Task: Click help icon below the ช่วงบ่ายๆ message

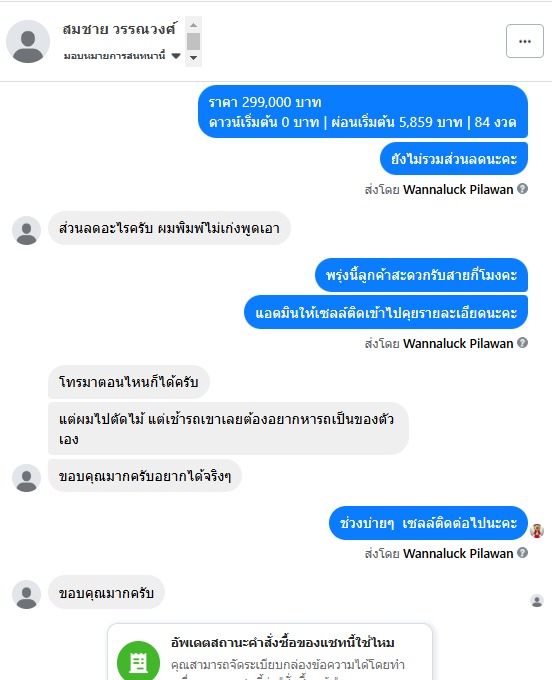Action: tap(523, 552)
